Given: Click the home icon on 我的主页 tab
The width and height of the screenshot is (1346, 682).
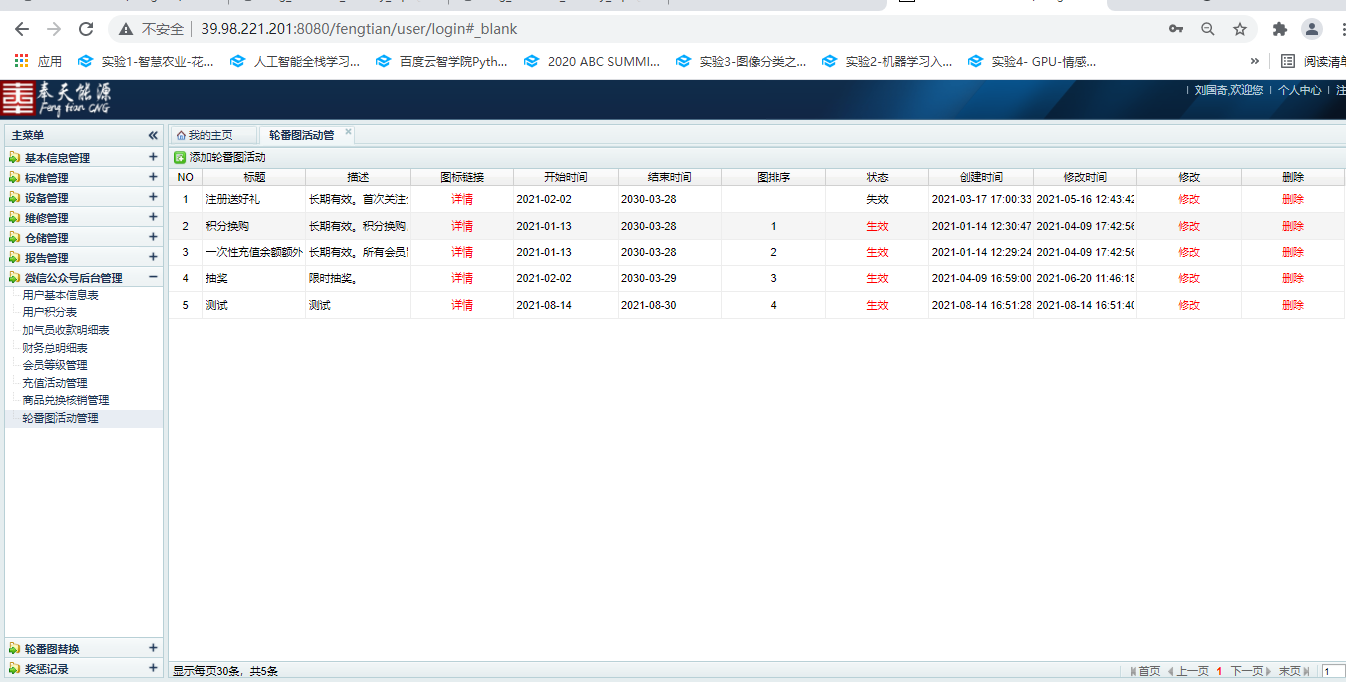Looking at the screenshot, I should (x=181, y=135).
